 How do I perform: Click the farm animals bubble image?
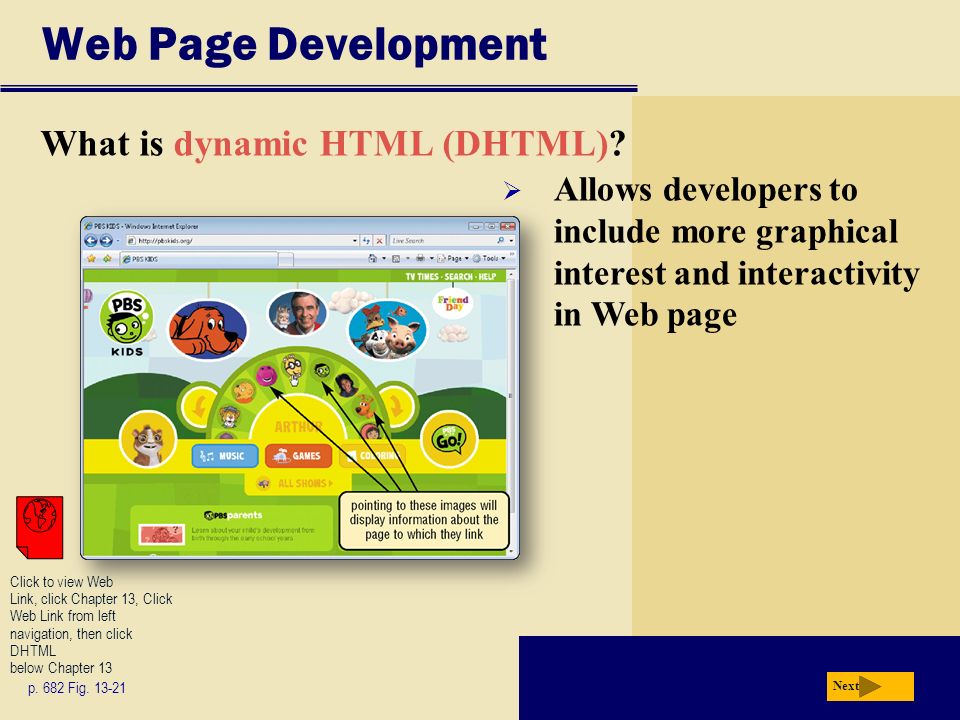(387, 329)
